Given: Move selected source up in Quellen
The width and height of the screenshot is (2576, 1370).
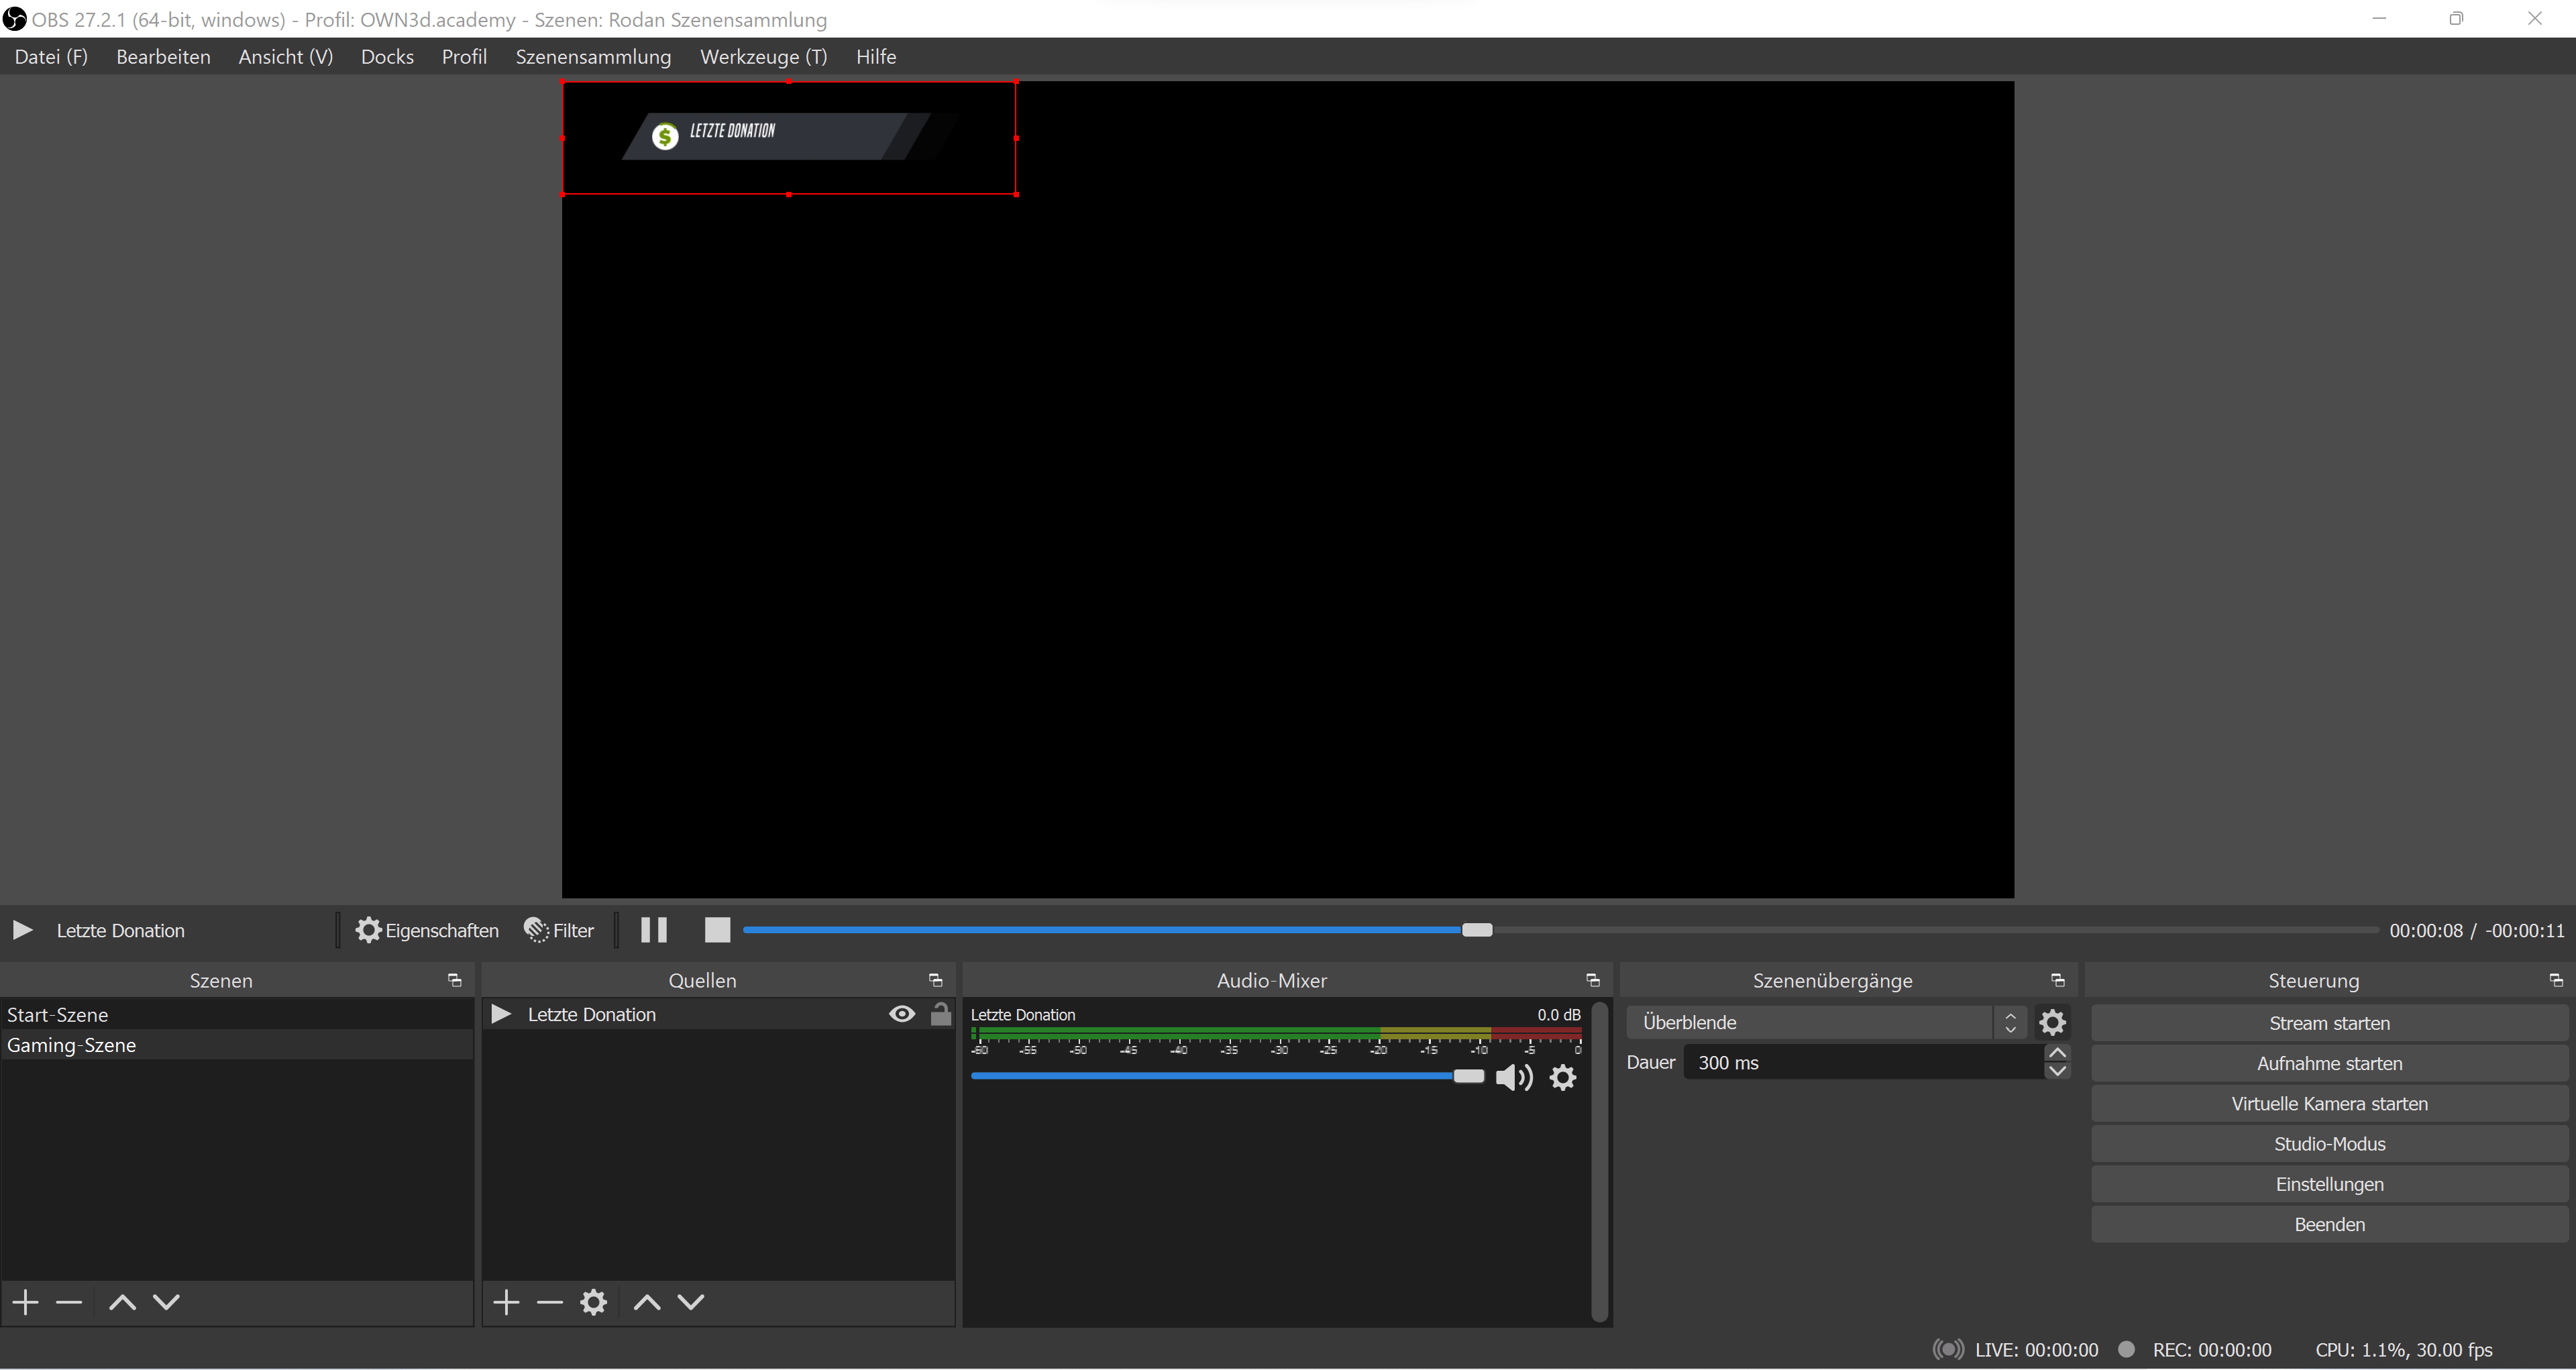Looking at the screenshot, I should pos(647,1302).
